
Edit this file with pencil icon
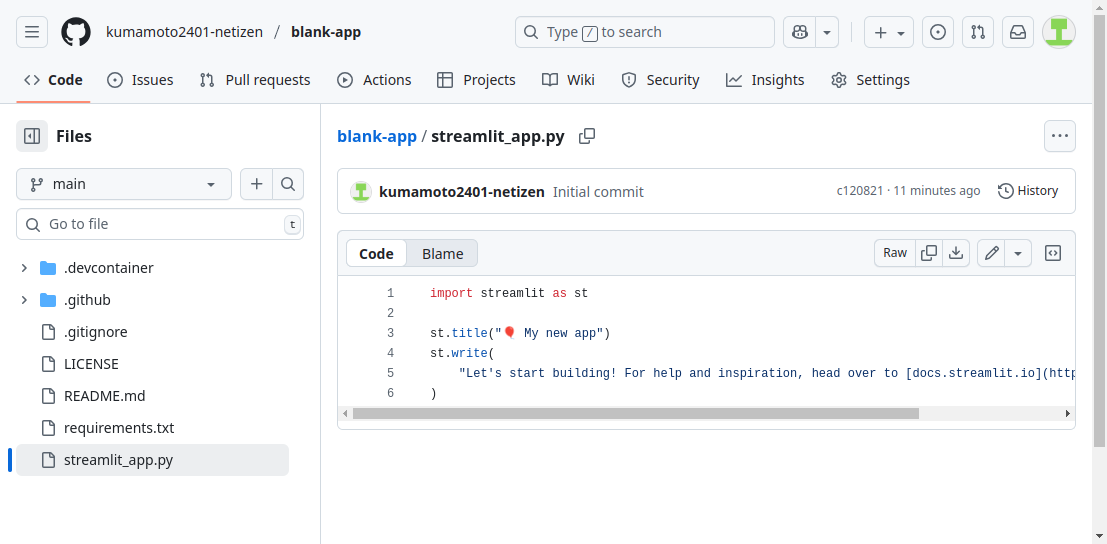point(991,253)
